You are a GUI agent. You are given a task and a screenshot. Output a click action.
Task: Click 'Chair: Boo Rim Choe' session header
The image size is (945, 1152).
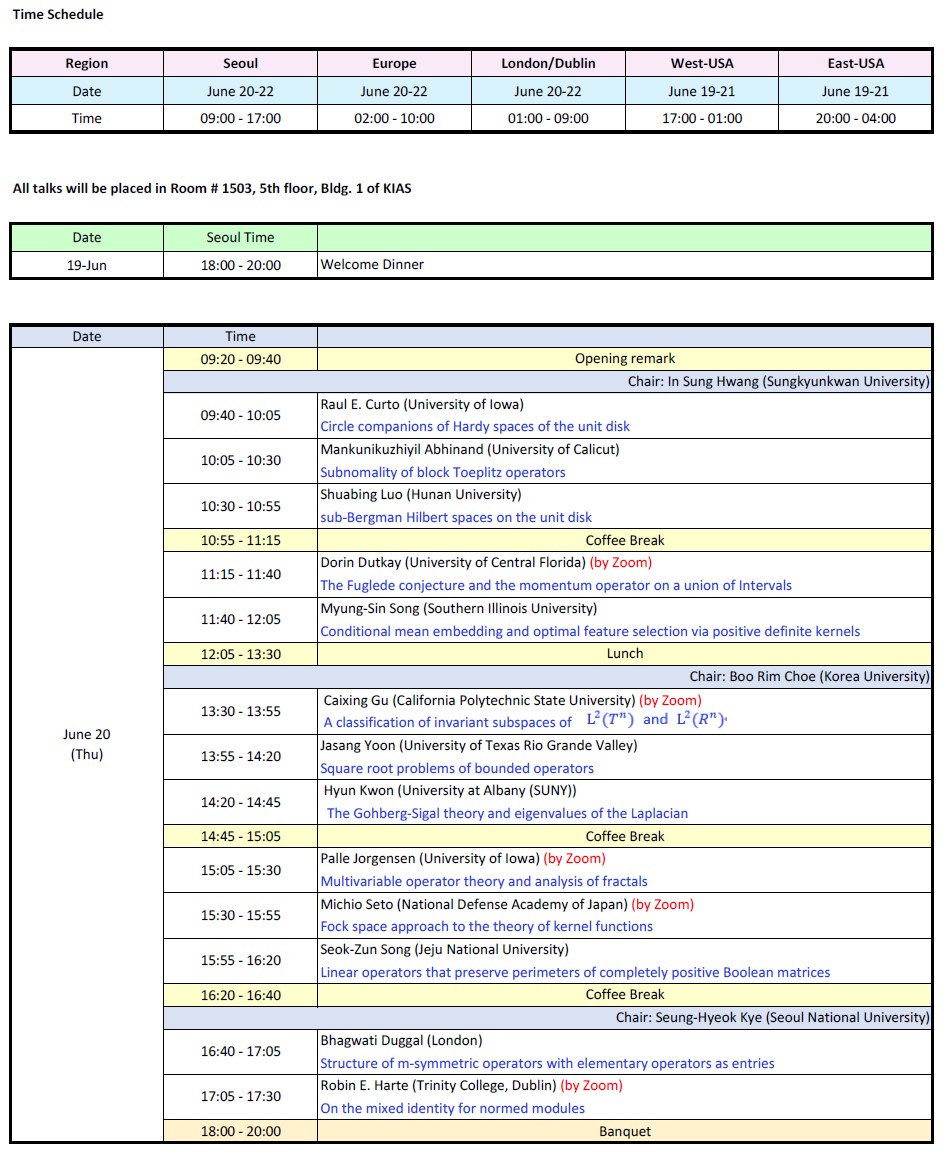click(795, 676)
